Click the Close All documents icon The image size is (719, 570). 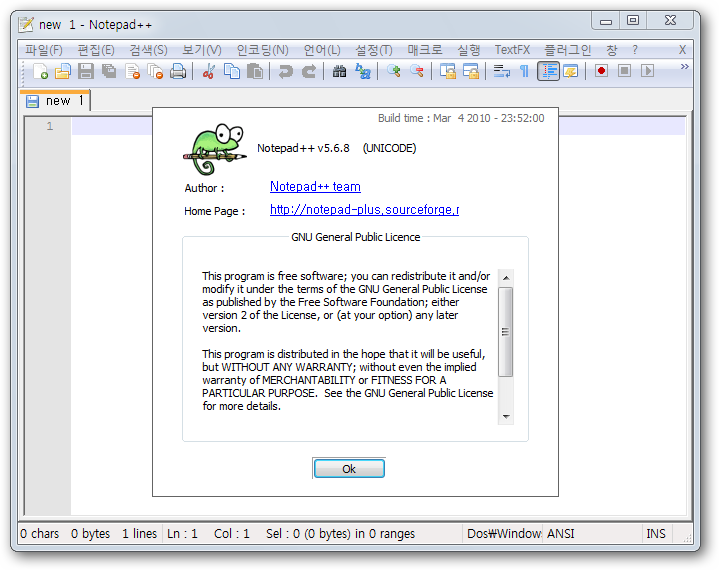click(155, 72)
